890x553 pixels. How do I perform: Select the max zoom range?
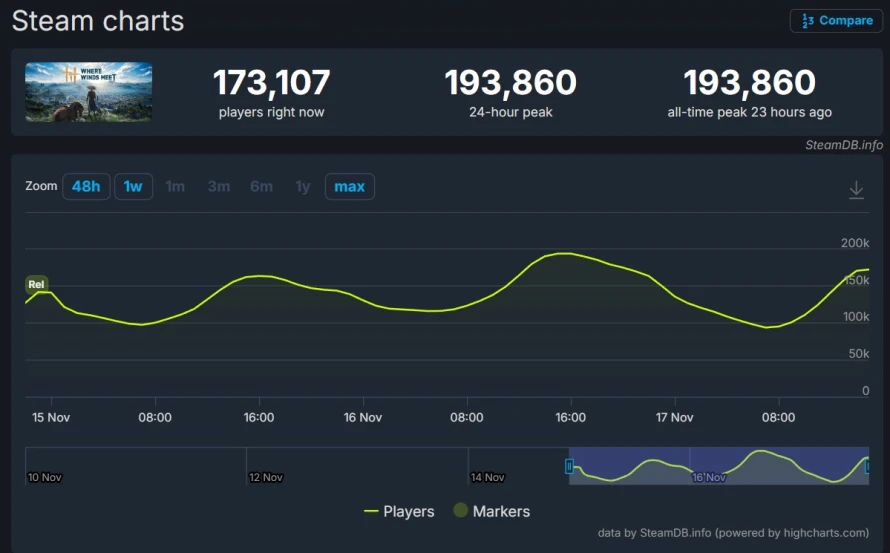(350, 187)
